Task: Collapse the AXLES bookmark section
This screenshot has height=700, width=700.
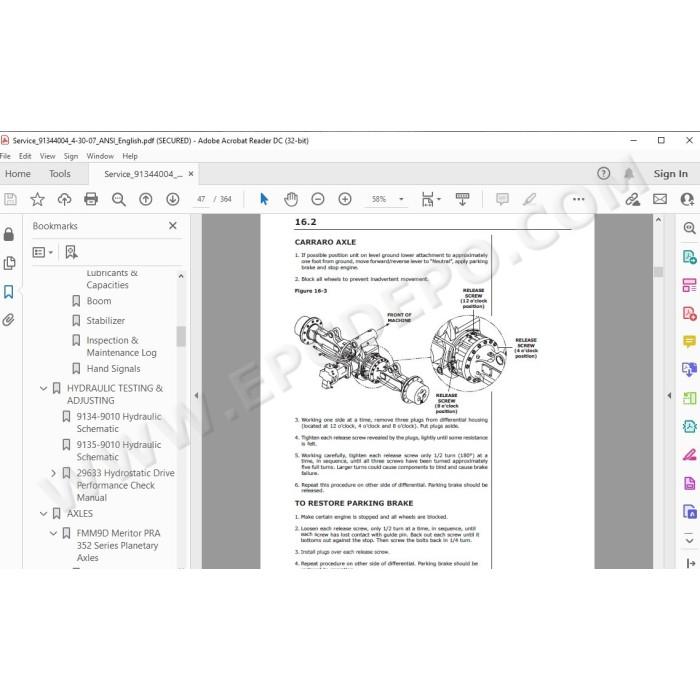Action: point(43,514)
